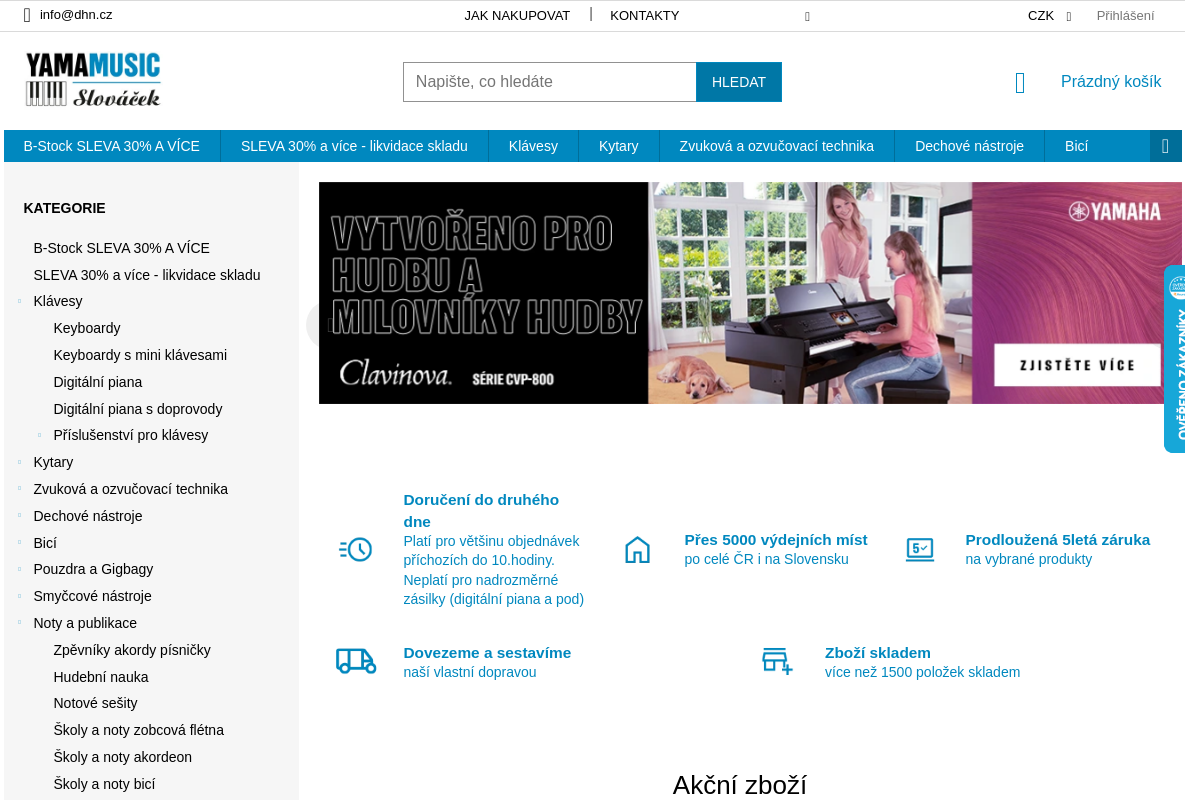Open Školy a noty zobcová flétna
The height and width of the screenshot is (800, 1200).
coord(139,730)
